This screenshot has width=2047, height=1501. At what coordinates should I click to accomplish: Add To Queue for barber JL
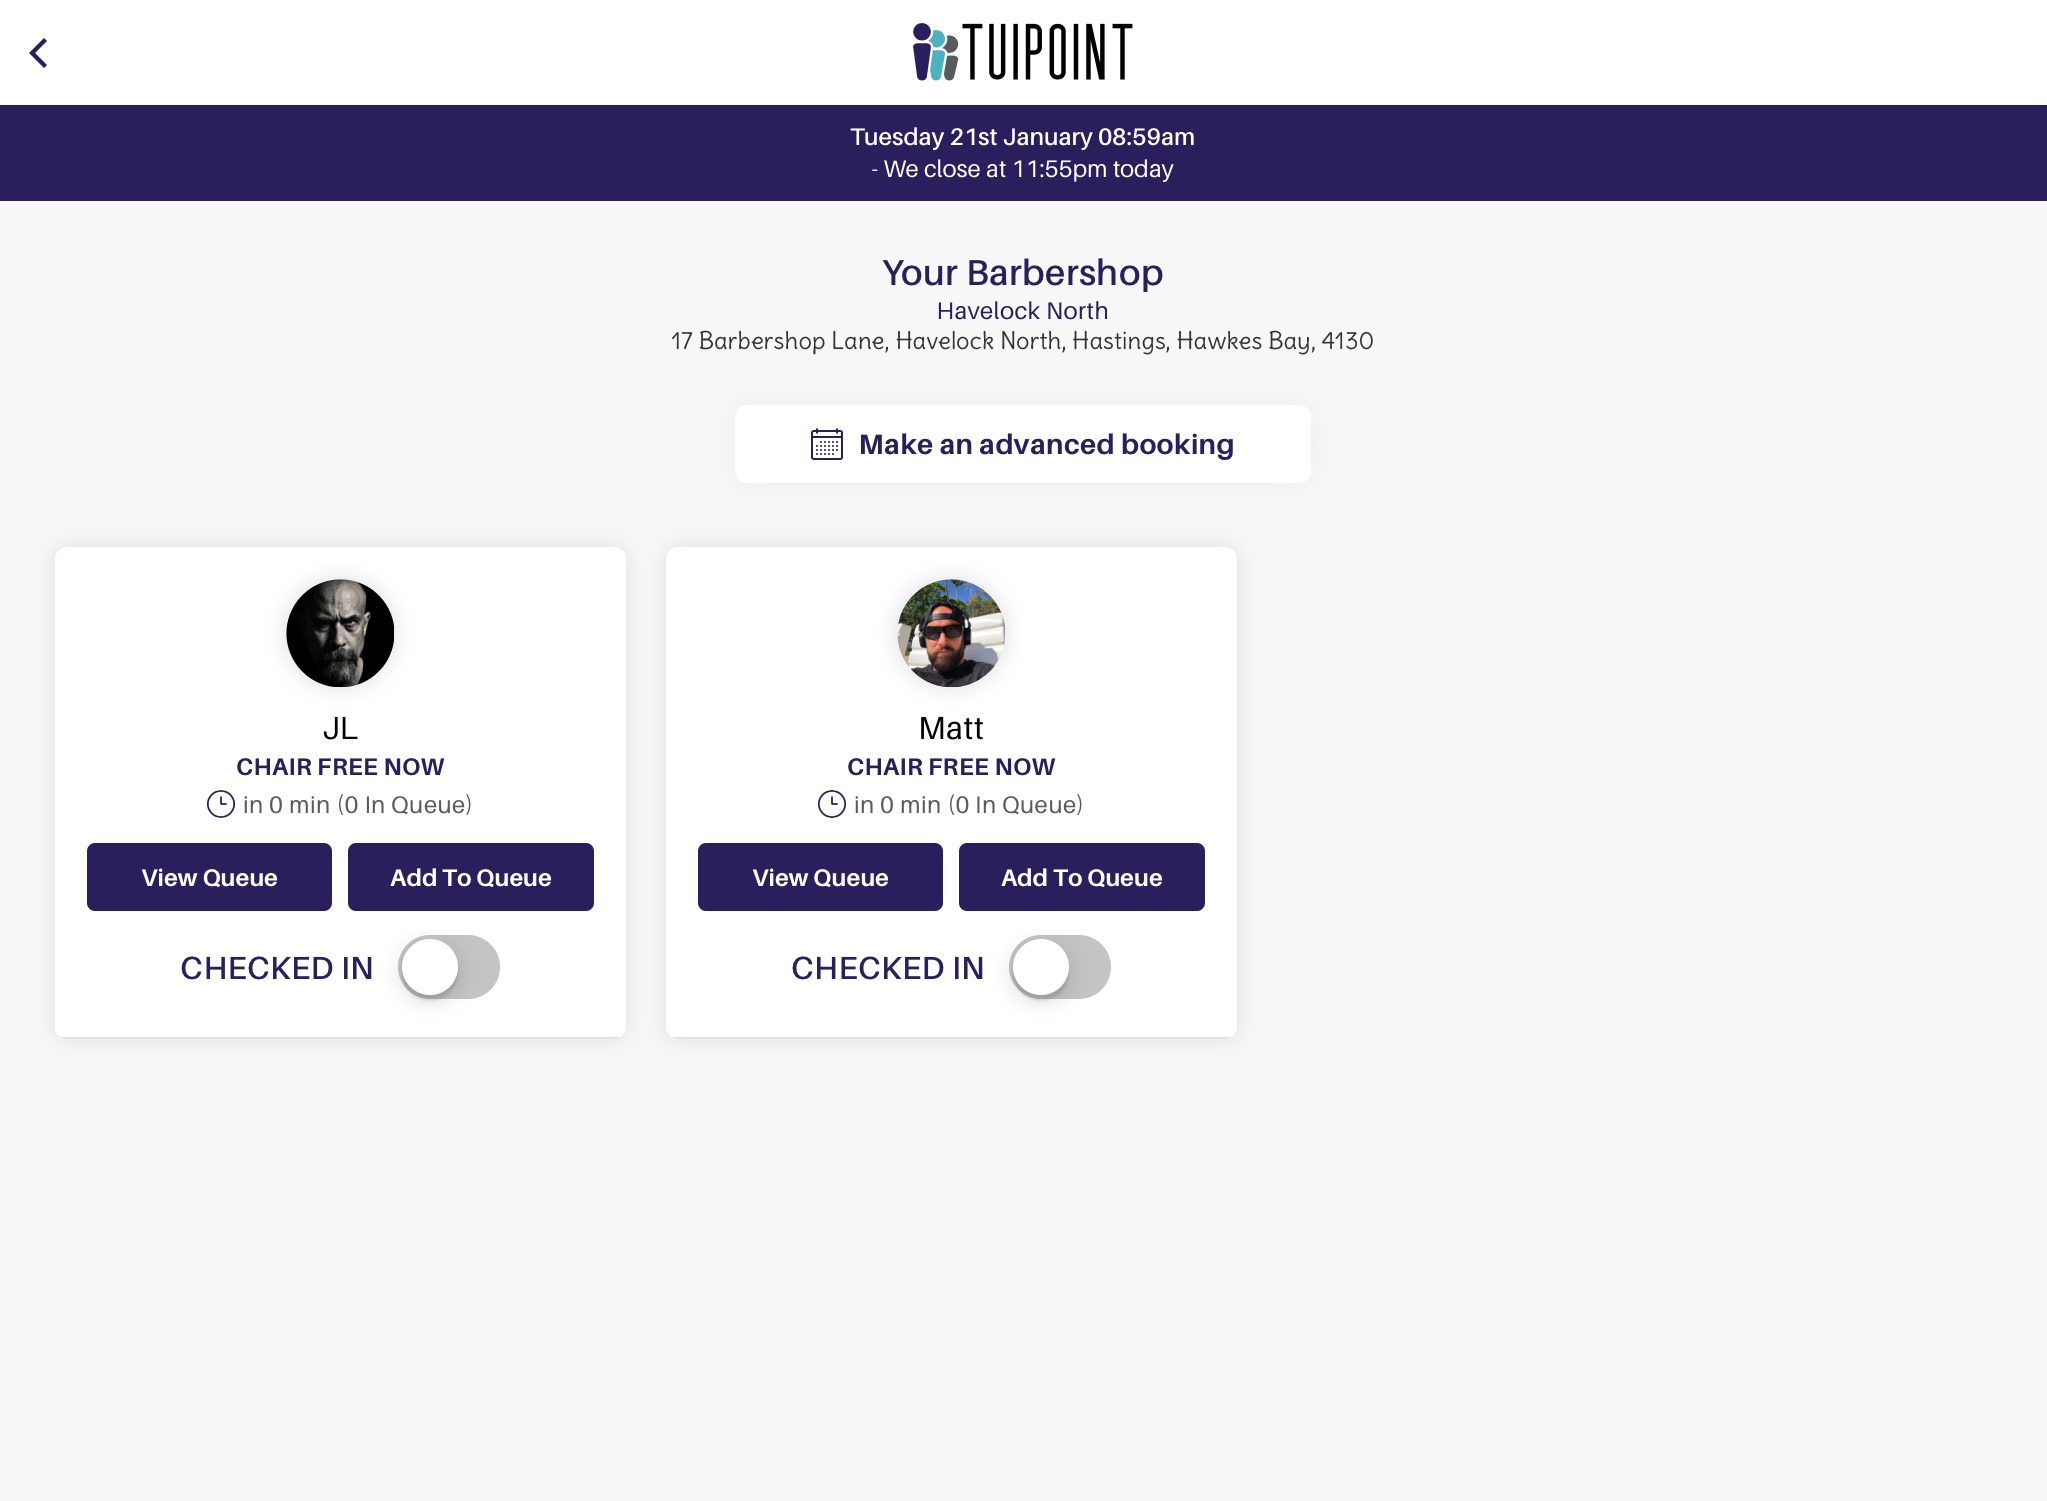[x=471, y=877]
